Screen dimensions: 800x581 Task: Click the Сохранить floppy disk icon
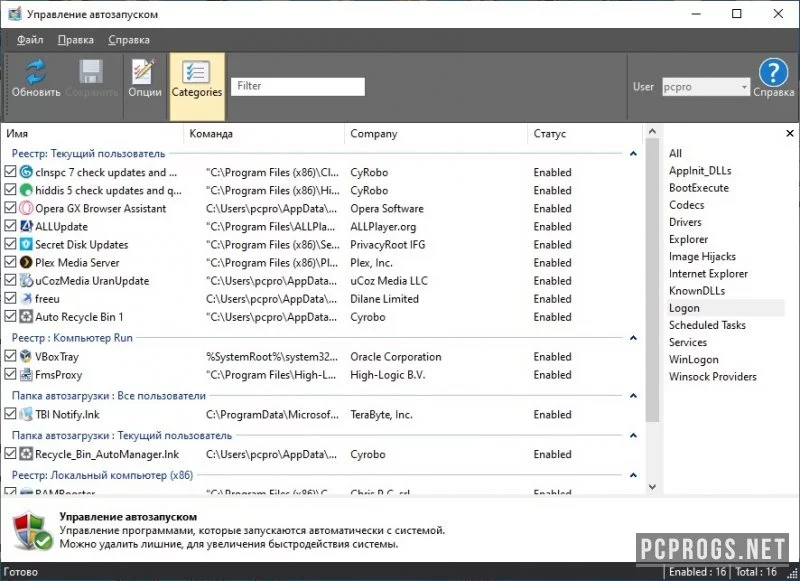[91, 71]
